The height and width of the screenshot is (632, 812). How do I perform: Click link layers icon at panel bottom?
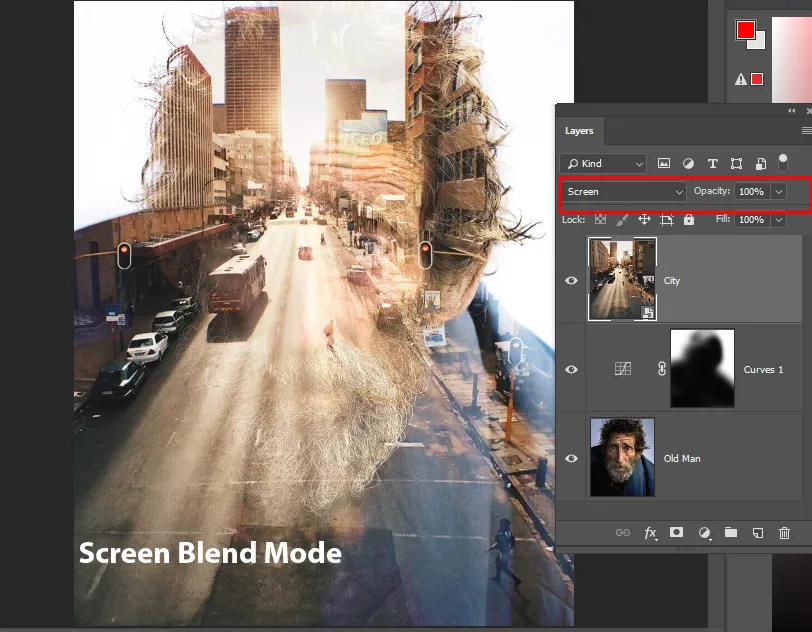pos(623,533)
